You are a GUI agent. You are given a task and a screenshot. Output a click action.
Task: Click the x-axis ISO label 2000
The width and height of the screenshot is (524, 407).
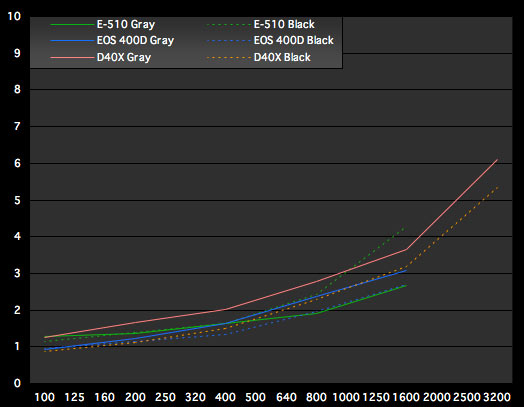437,397
